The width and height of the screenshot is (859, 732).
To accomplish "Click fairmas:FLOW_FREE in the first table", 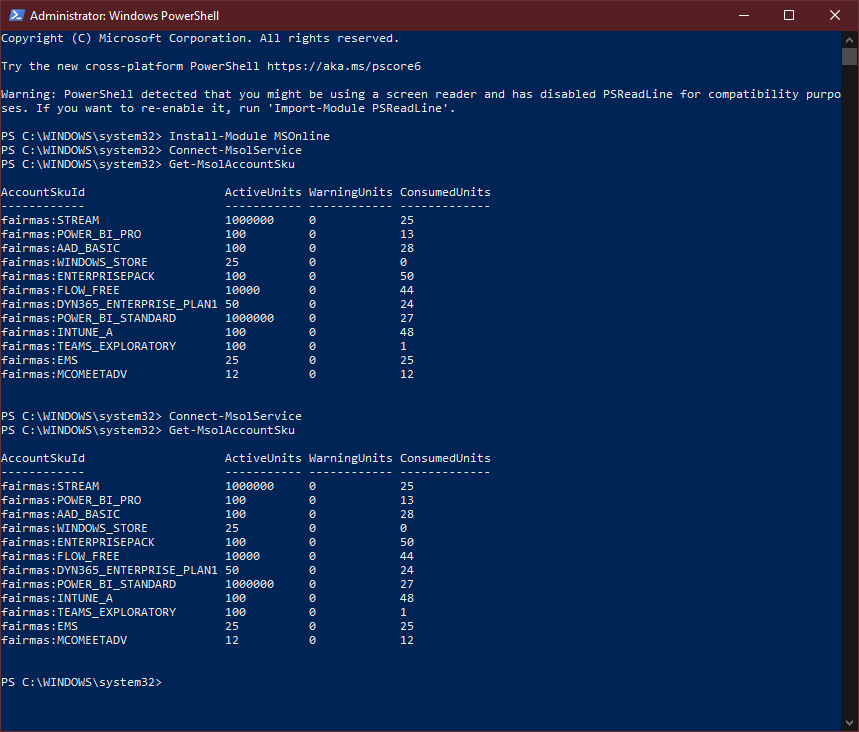I will [x=61, y=290].
